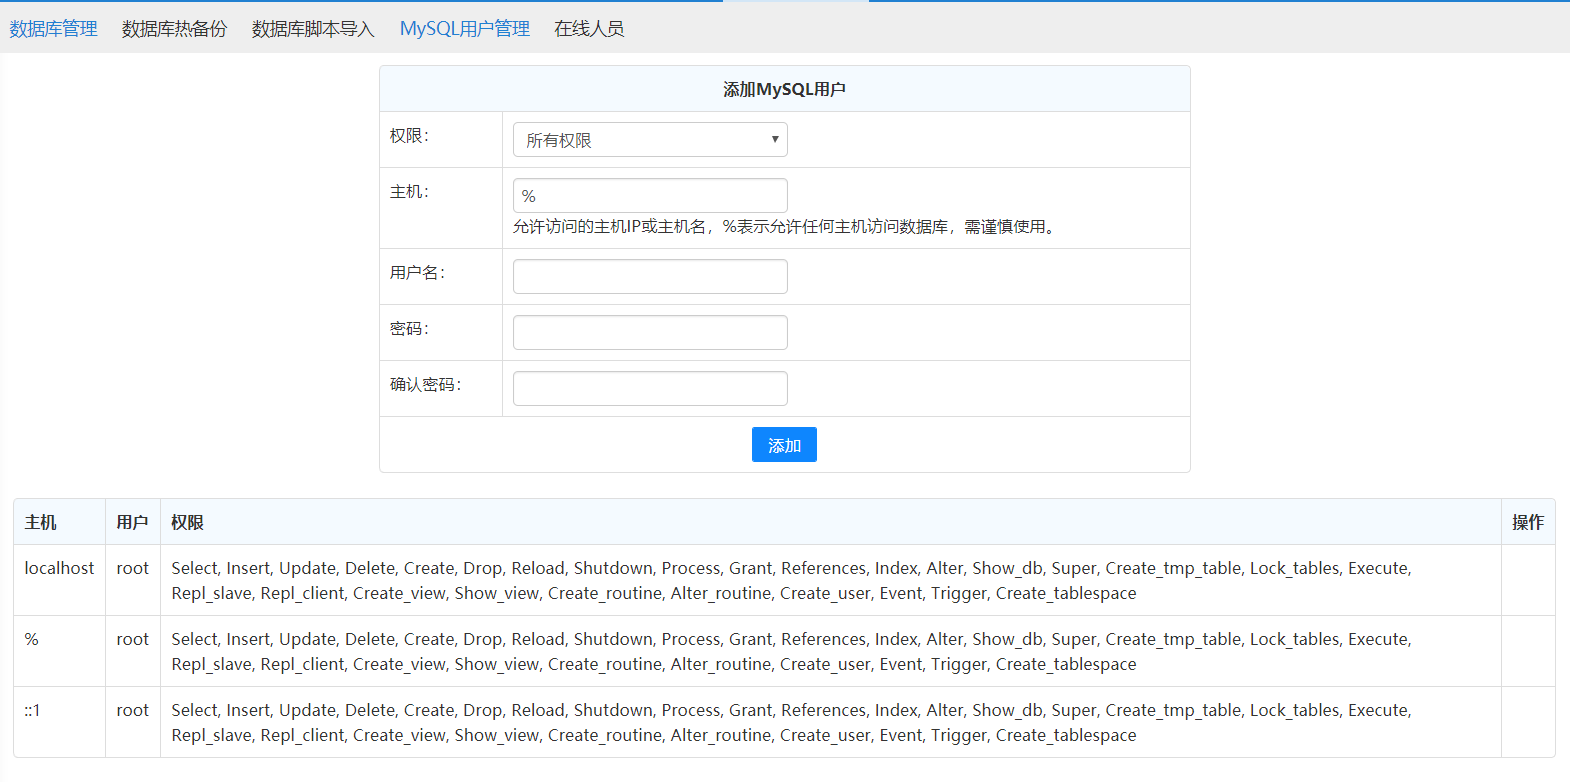Click the 主机 input field containing %
This screenshot has height=782, width=1570.
(x=650, y=196)
